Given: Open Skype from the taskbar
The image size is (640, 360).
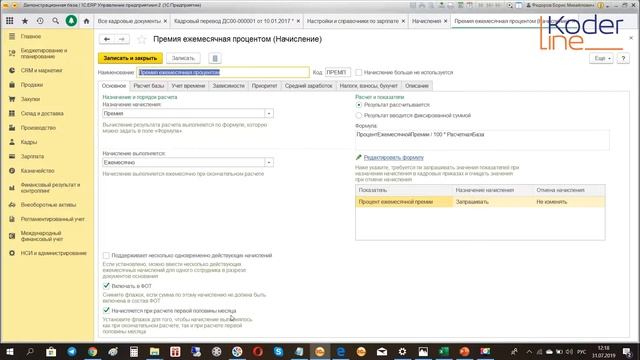Looking at the screenshot, I should point(278,351).
